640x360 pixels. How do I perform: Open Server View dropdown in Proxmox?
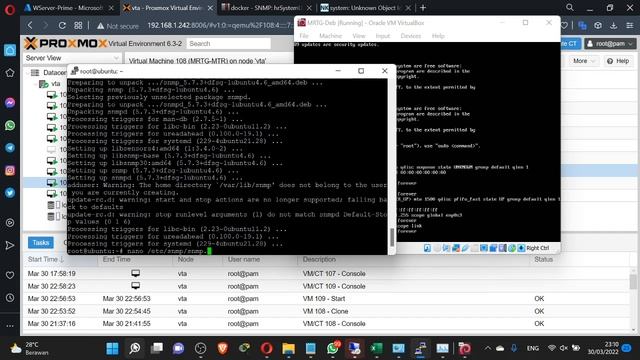point(72,58)
